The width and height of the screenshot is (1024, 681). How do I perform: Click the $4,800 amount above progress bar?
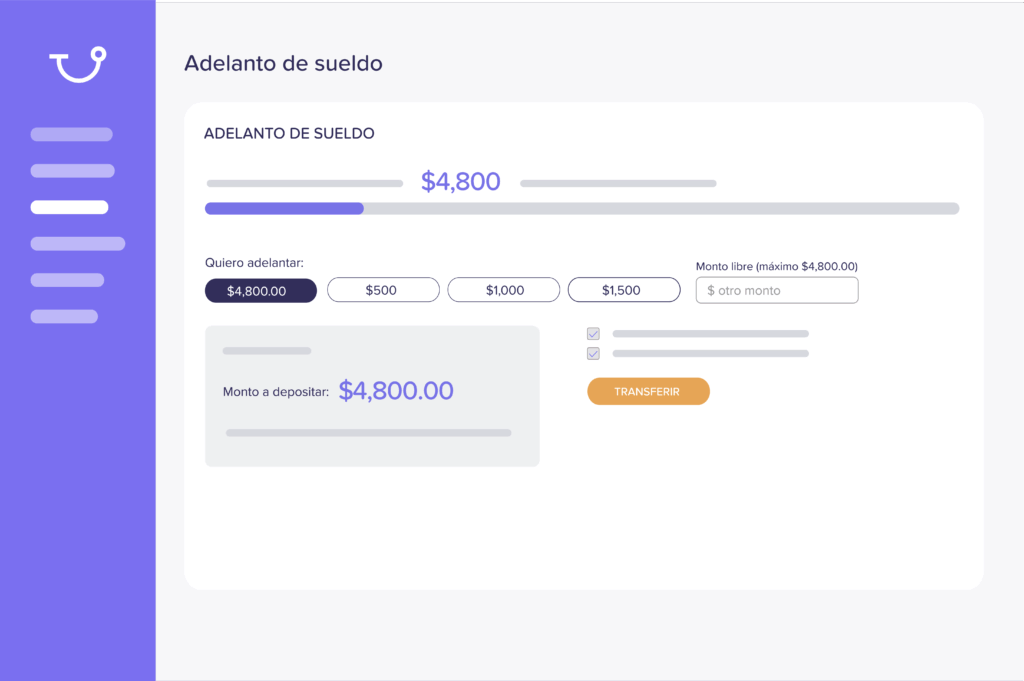(x=460, y=182)
